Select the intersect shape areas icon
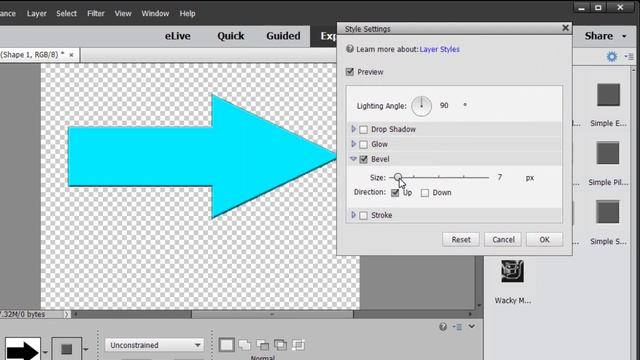 tap(280, 345)
